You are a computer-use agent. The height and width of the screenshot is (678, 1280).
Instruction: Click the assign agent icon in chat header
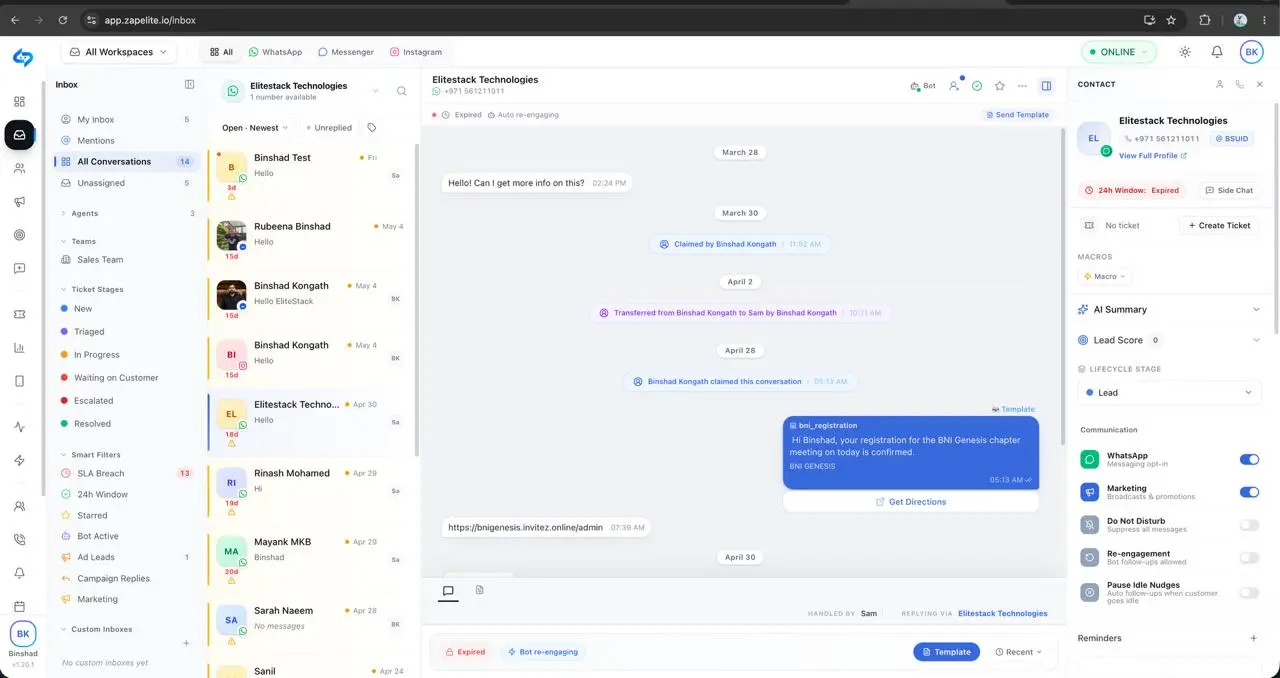pos(955,86)
